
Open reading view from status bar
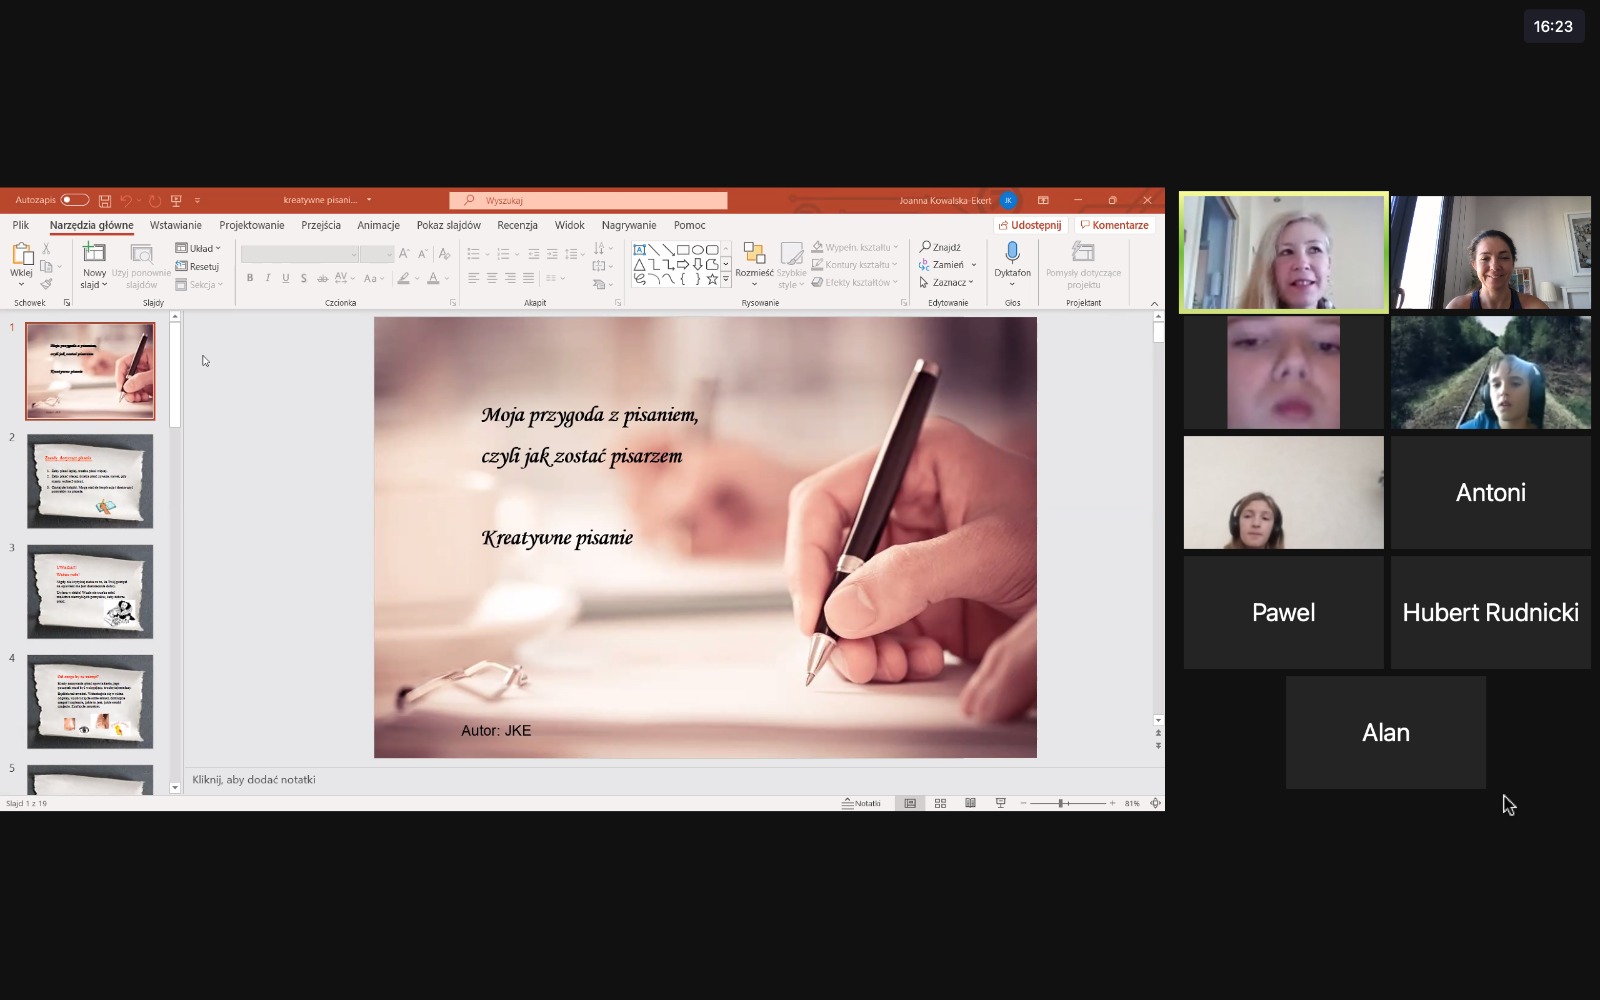(970, 803)
